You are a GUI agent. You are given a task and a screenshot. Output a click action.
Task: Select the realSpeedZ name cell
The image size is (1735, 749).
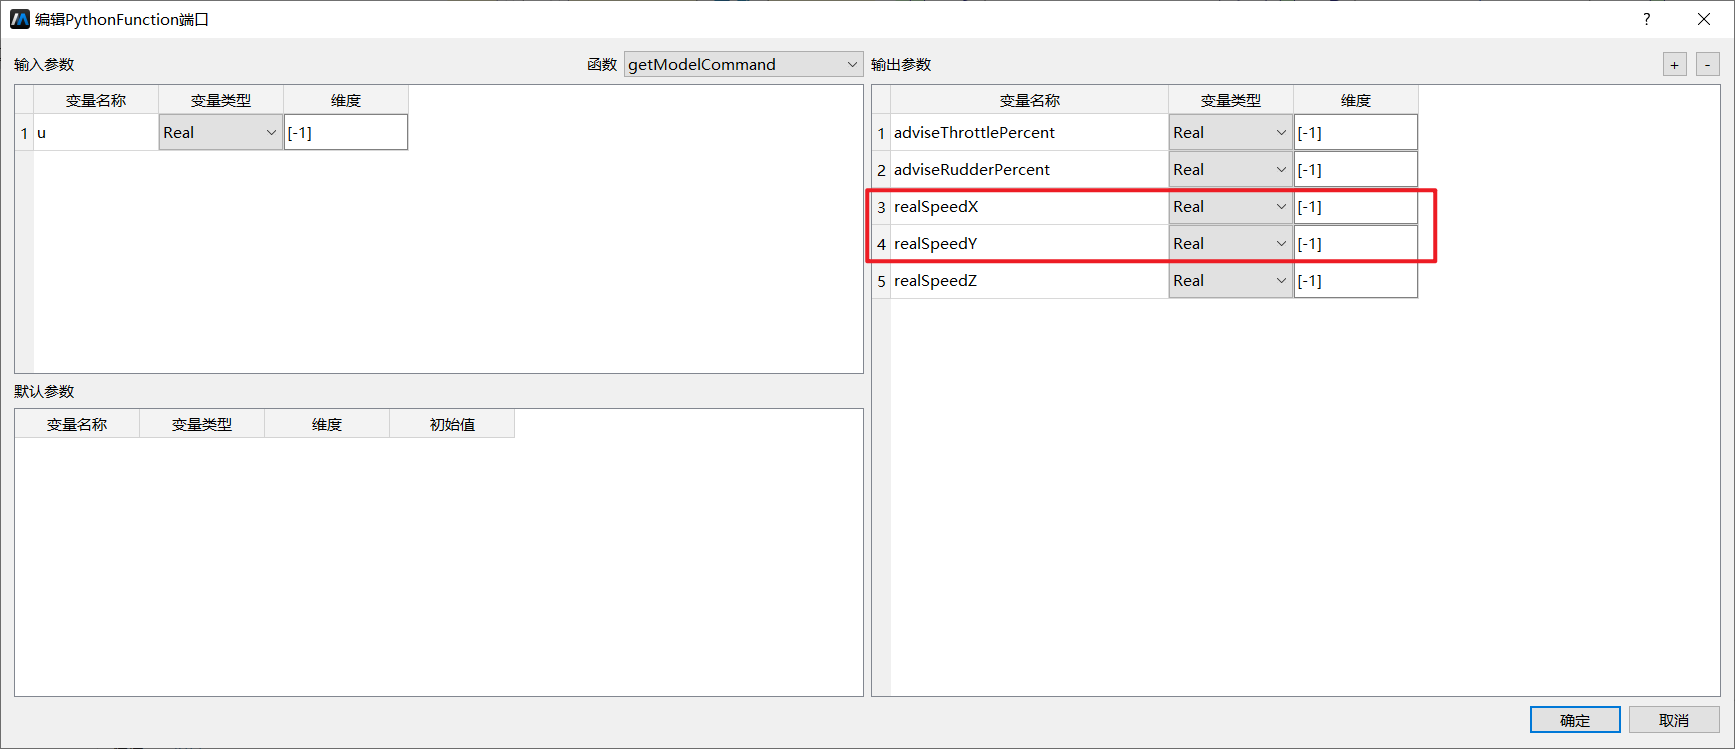[1030, 280]
